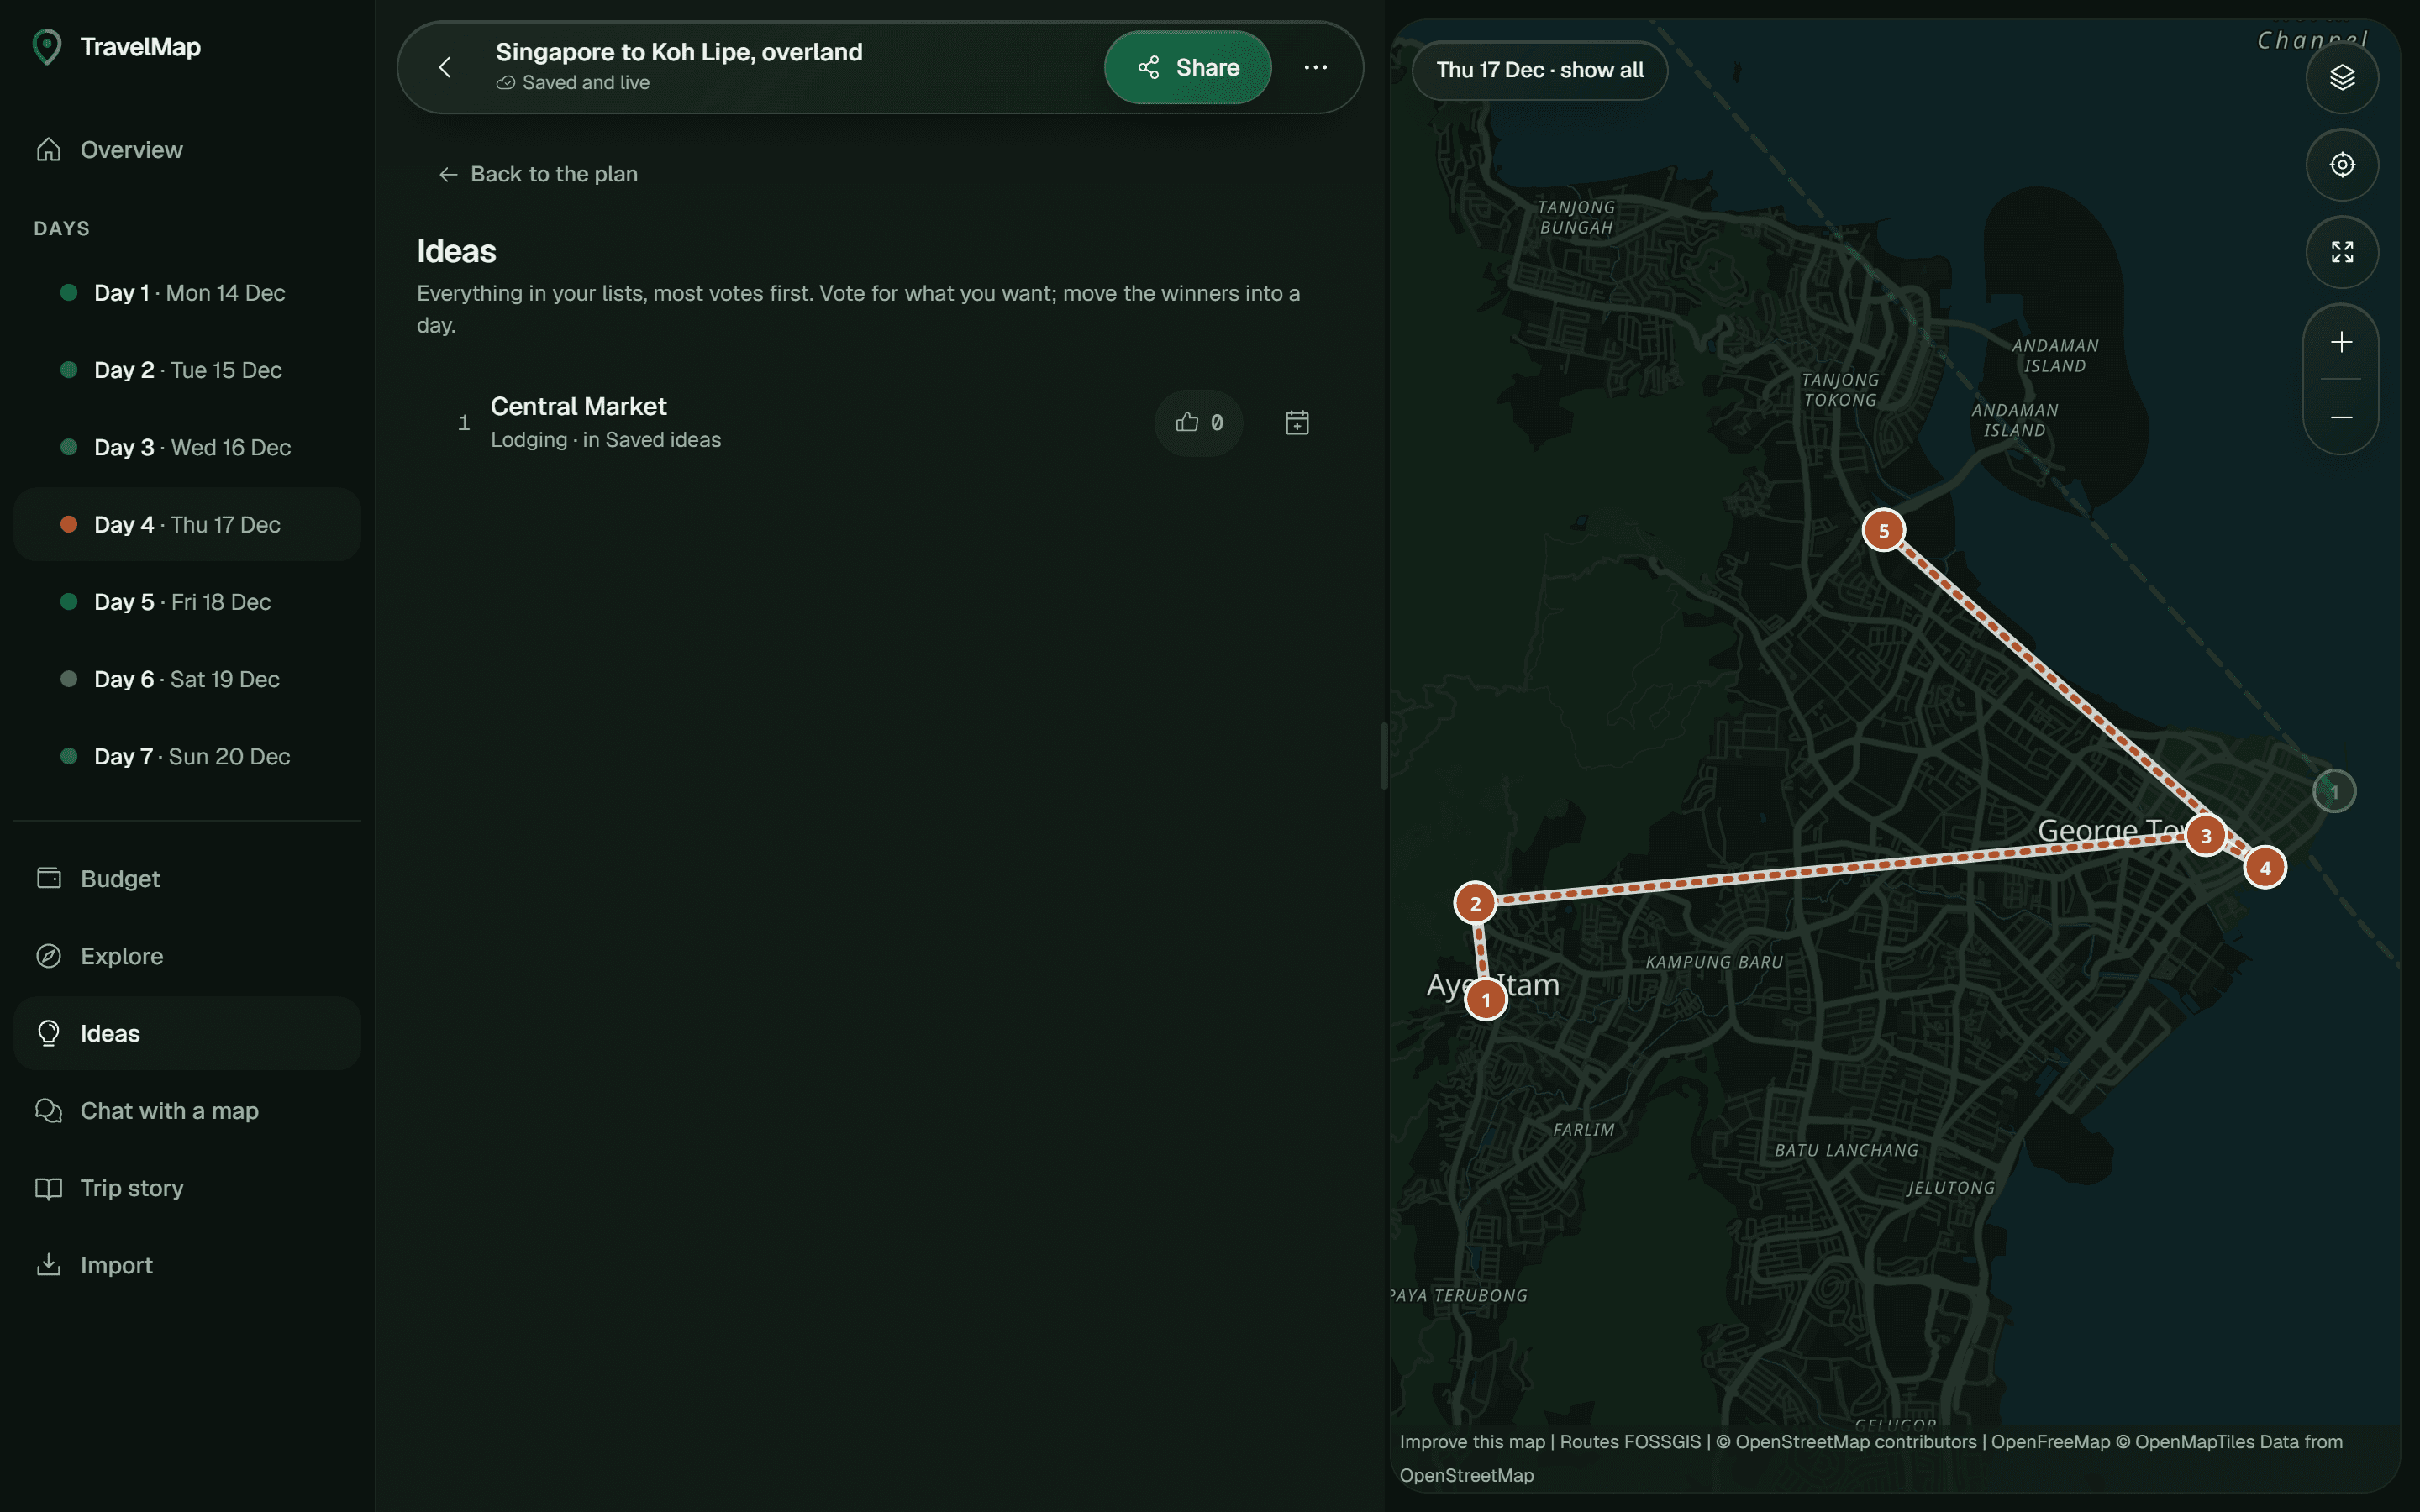
Task: Open the Overview page
Action: [187, 150]
